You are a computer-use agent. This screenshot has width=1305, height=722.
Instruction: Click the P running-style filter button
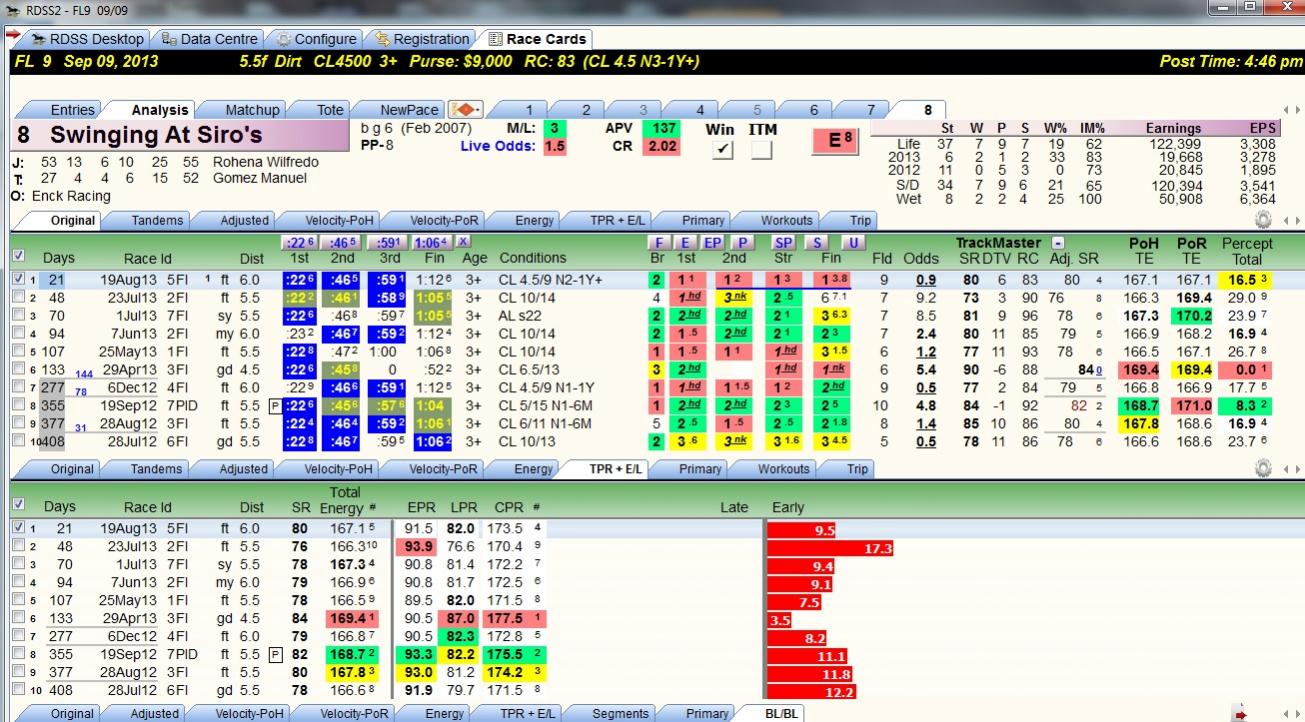[741, 242]
